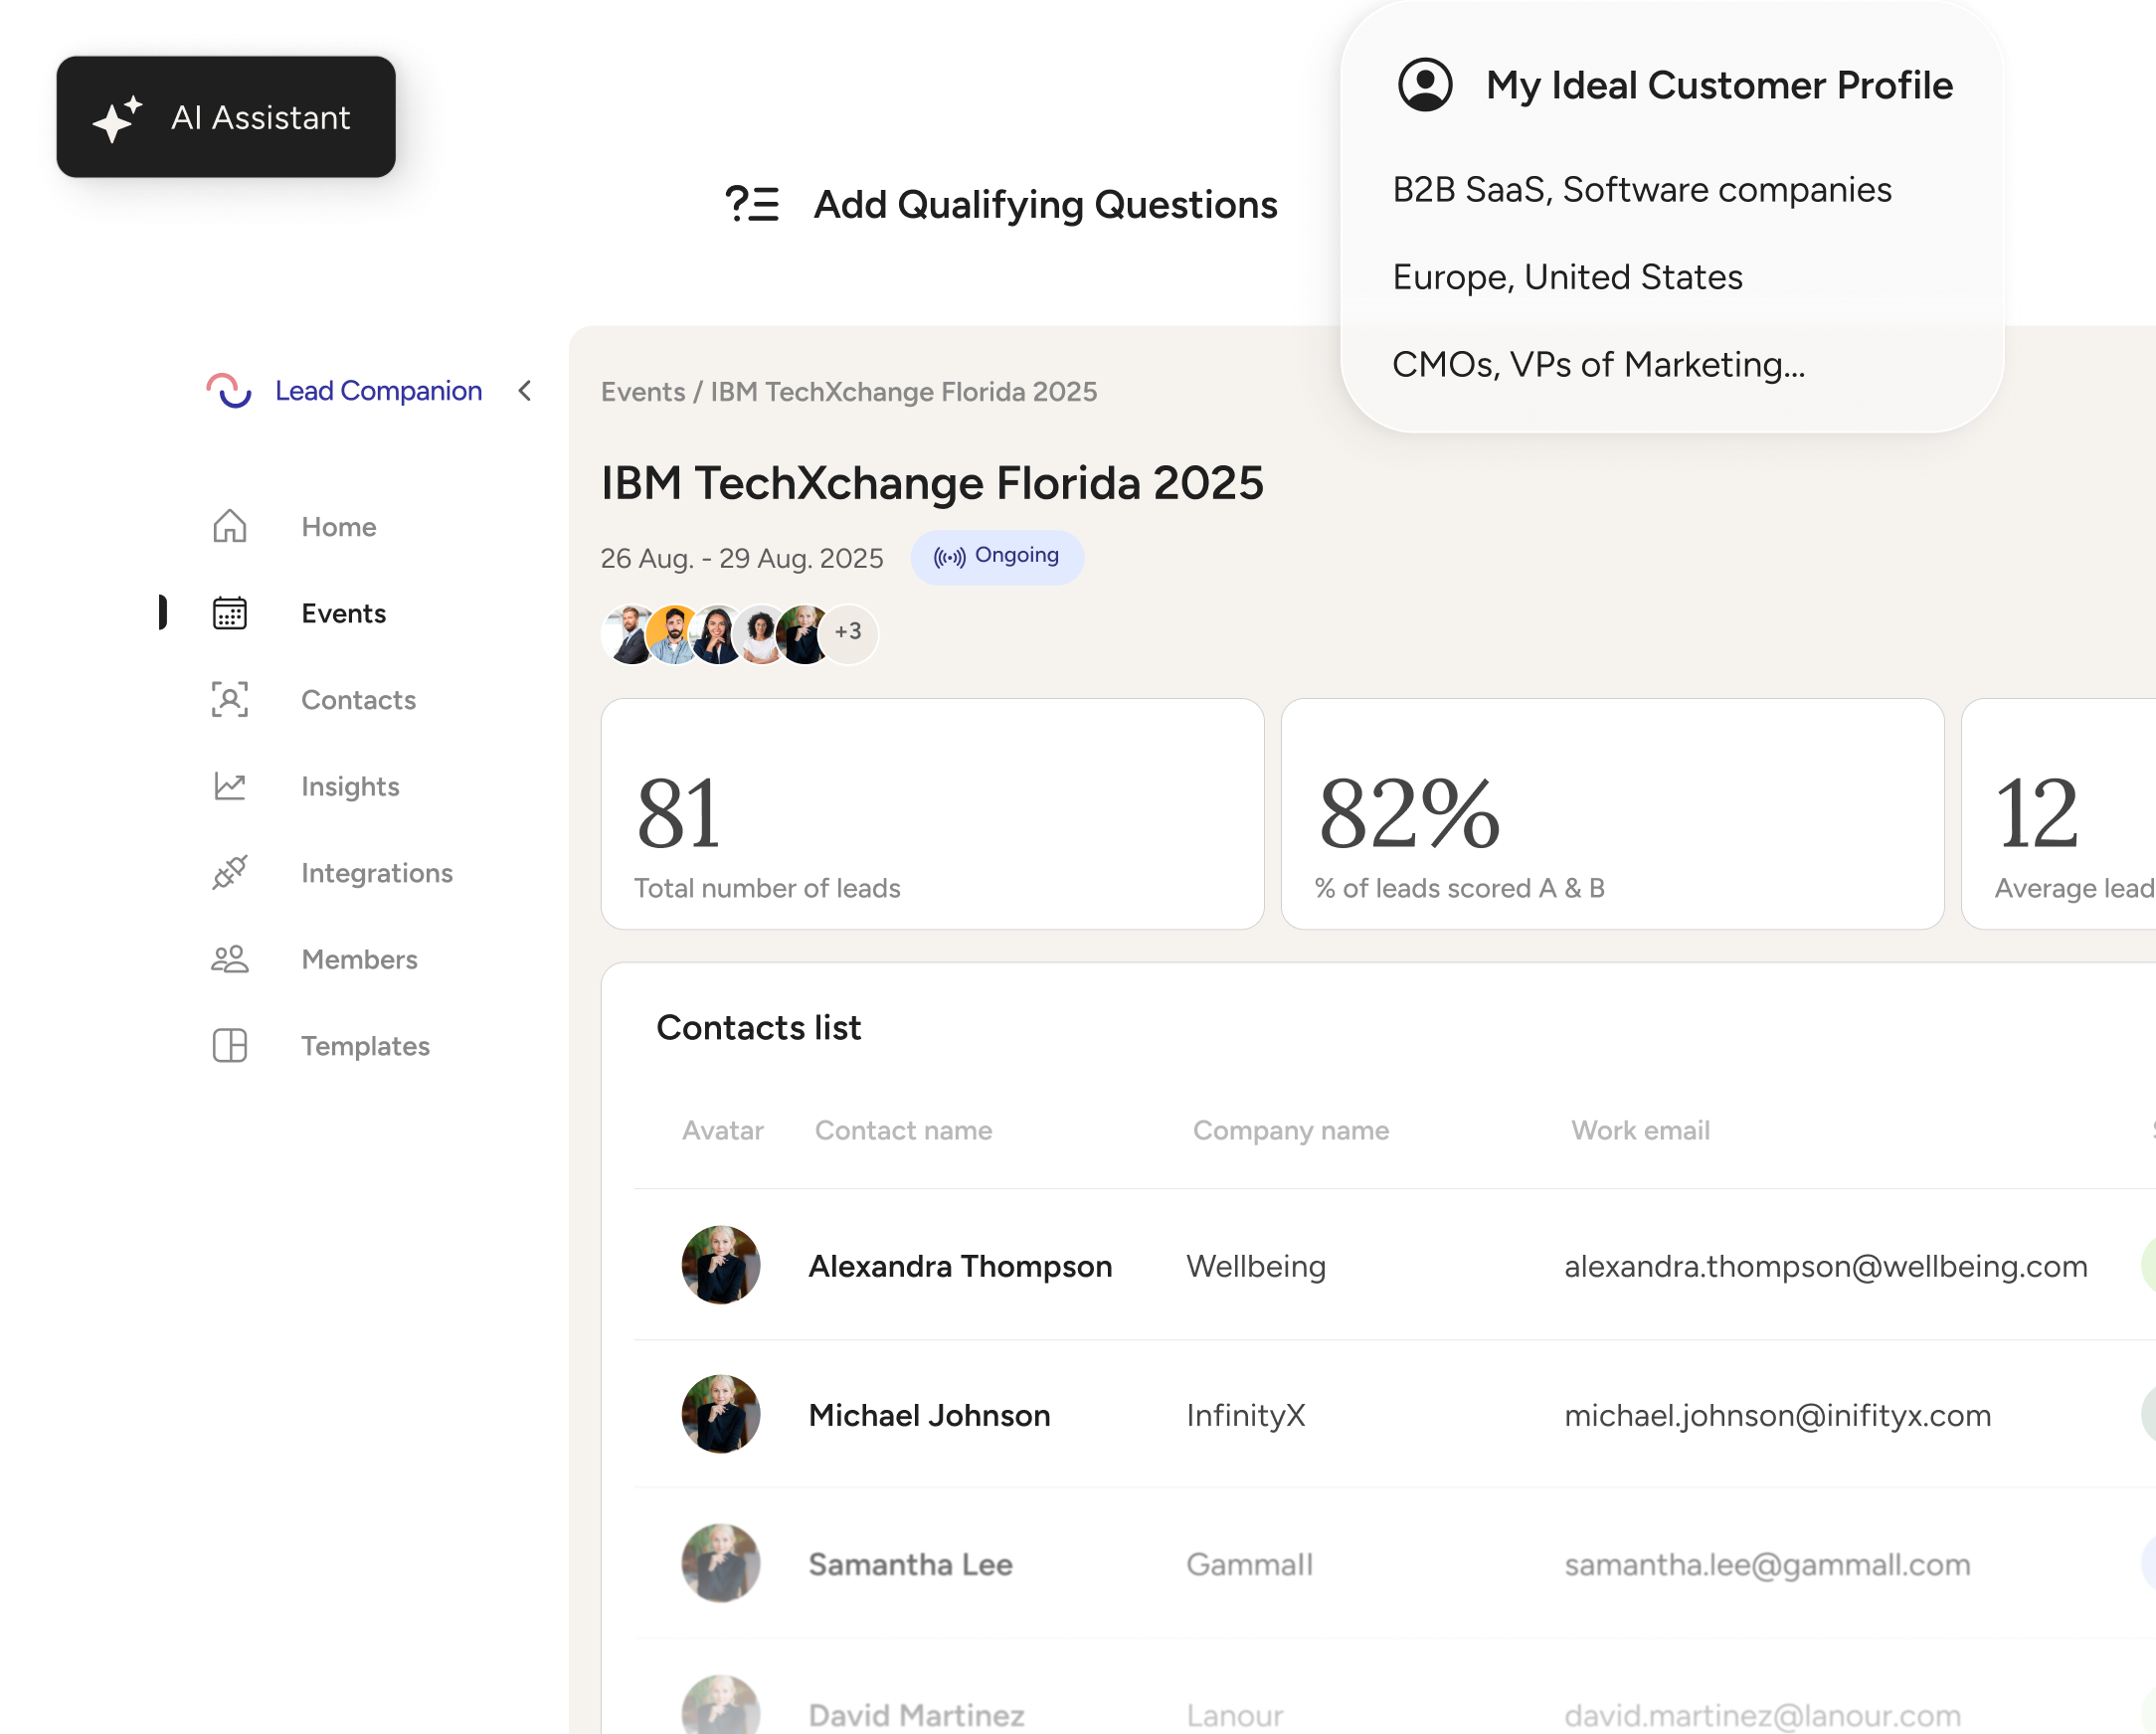This screenshot has height=1734, width=2156.
Task: Collapse the sidebar with the chevron
Action: [x=525, y=391]
